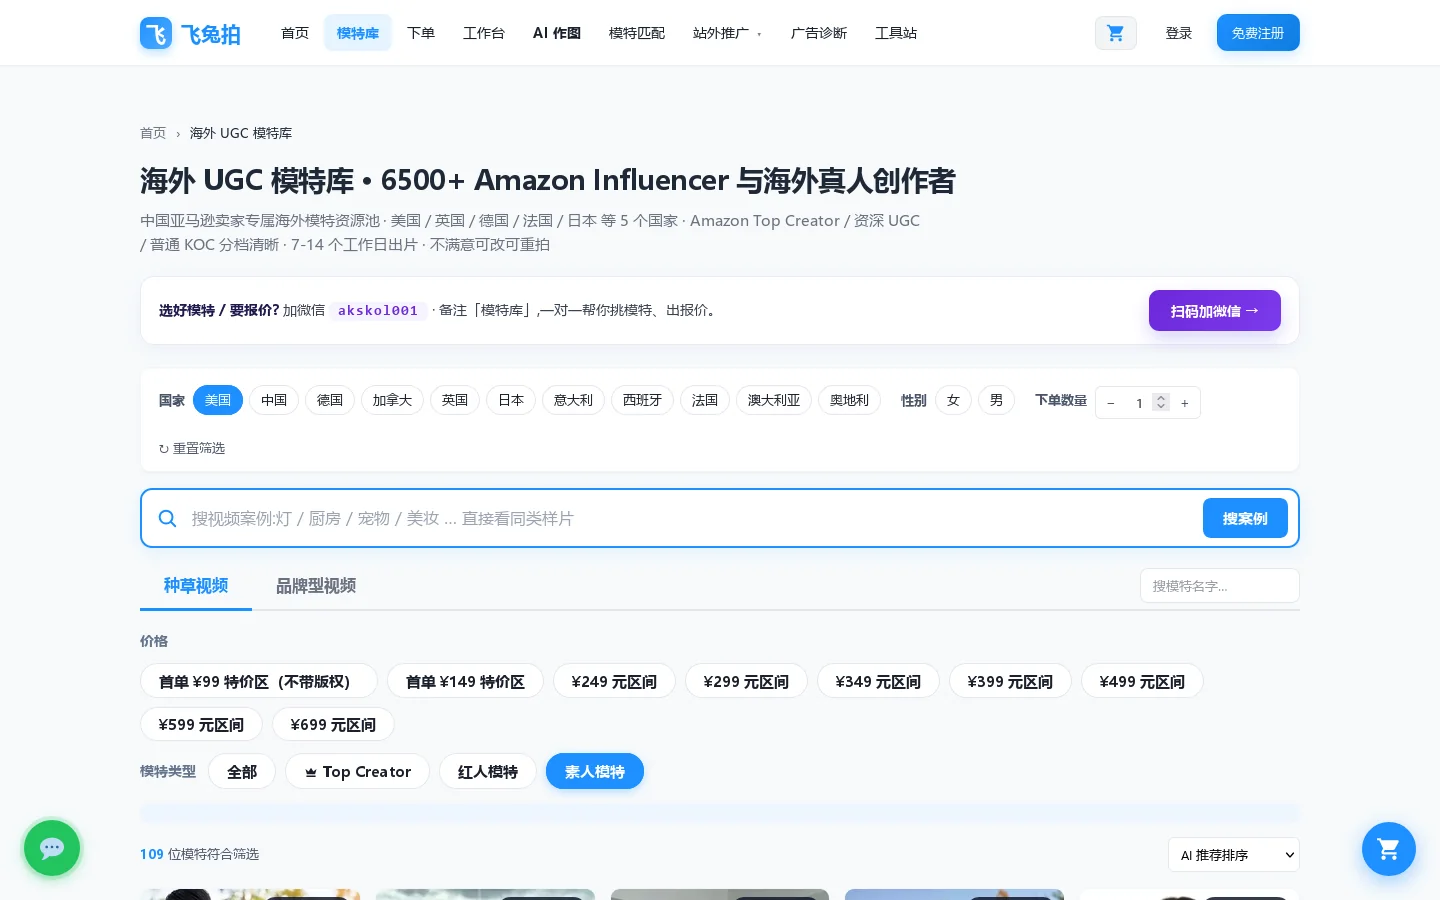Click 登录 login link
The height and width of the screenshot is (900, 1440).
point(1179,33)
